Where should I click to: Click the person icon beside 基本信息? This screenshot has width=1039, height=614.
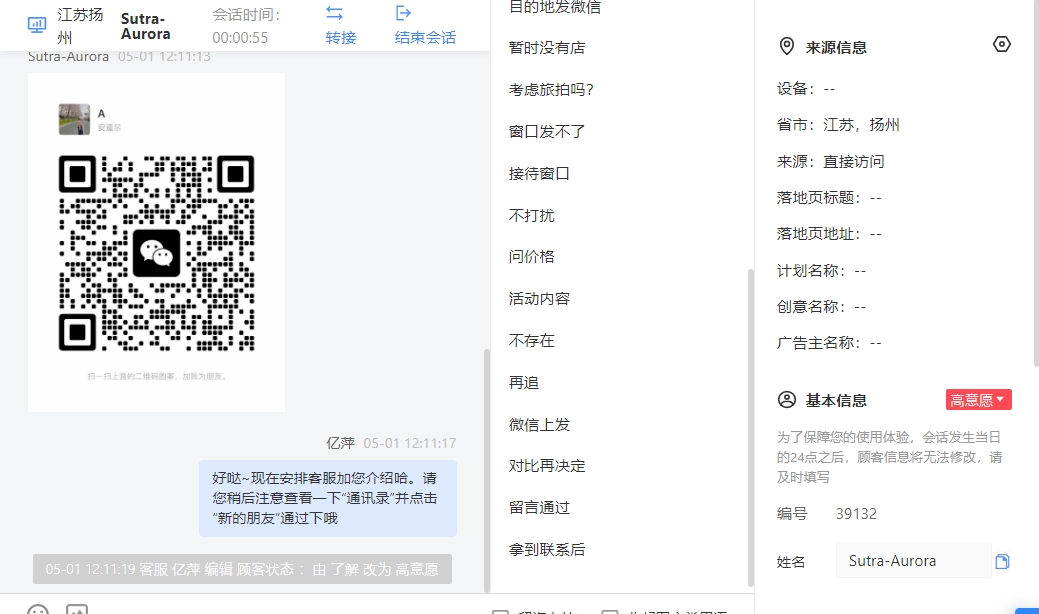[787, 400]
